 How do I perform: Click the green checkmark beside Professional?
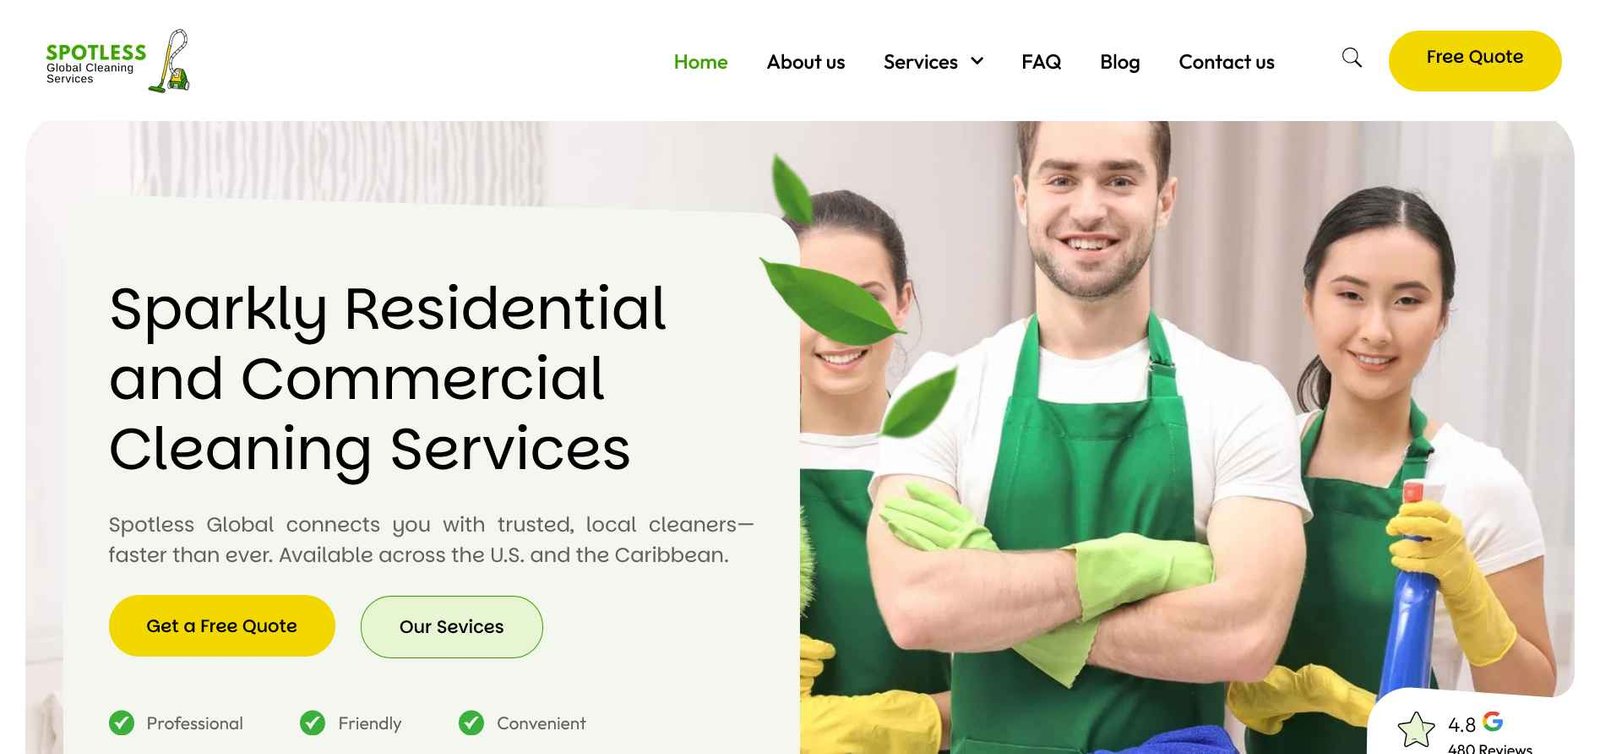click(x=122, y=723)
